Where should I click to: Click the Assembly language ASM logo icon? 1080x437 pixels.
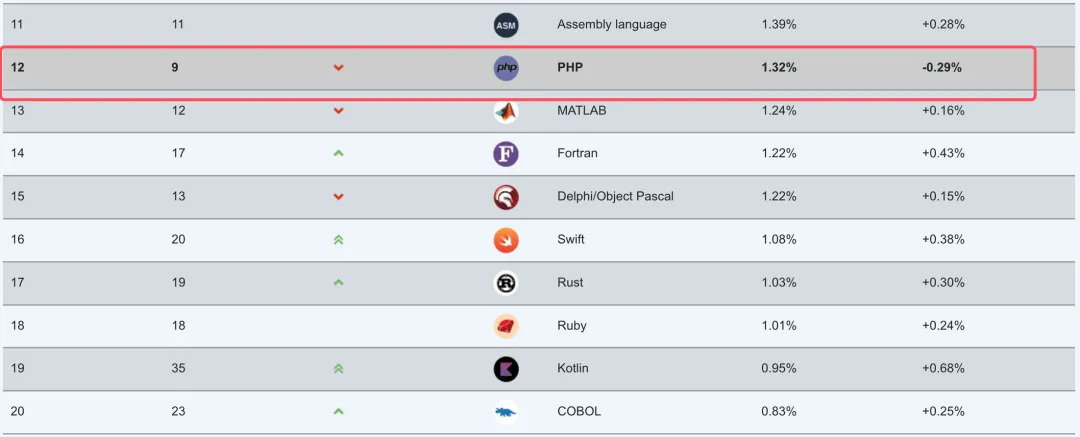[x=506, y=25]
